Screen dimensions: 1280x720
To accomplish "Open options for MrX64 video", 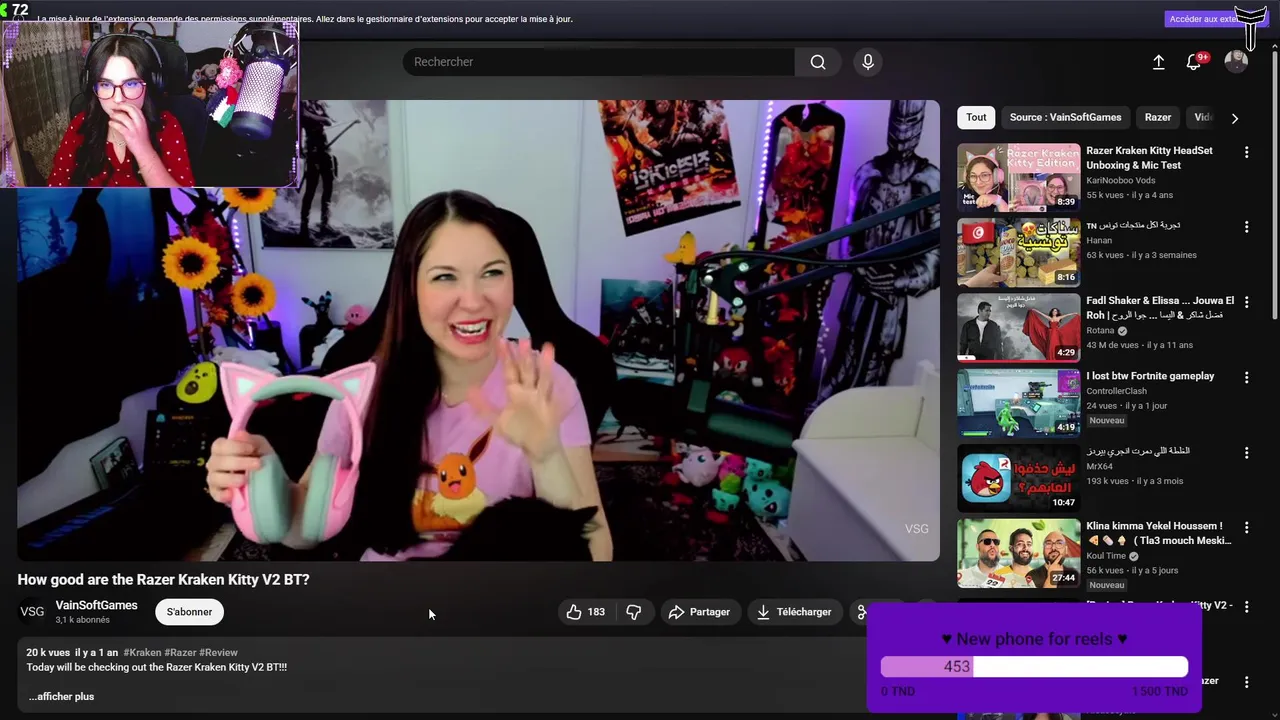I will [1246, 452].
